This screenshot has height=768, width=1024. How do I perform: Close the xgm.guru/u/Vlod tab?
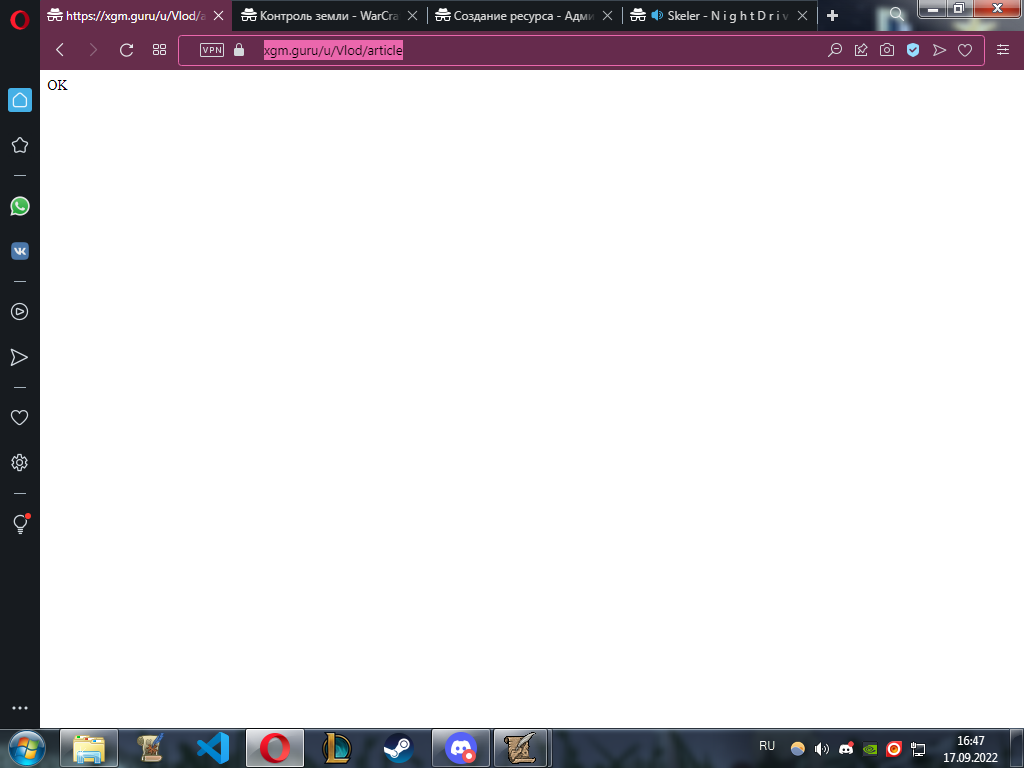(x=219, y=16)
